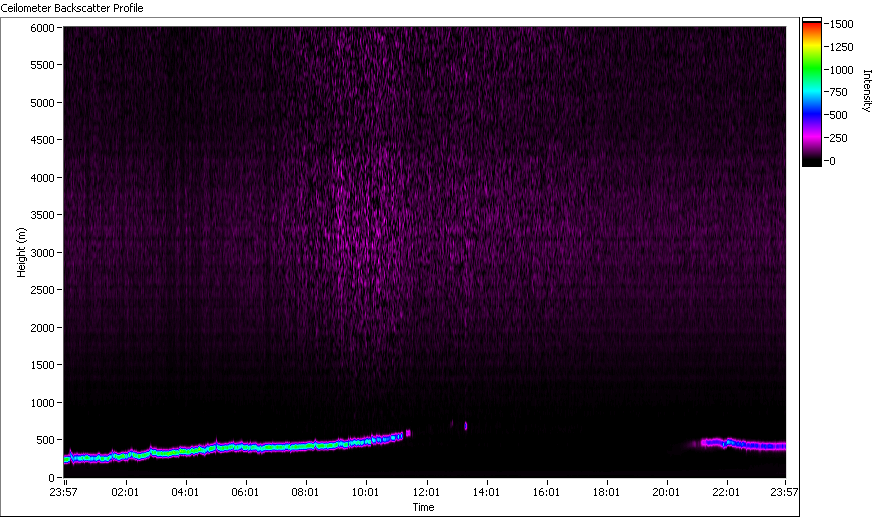Click the 1500 height axis tick label
Viewport: 876px width, 517px height.
[x=42, y=365]
